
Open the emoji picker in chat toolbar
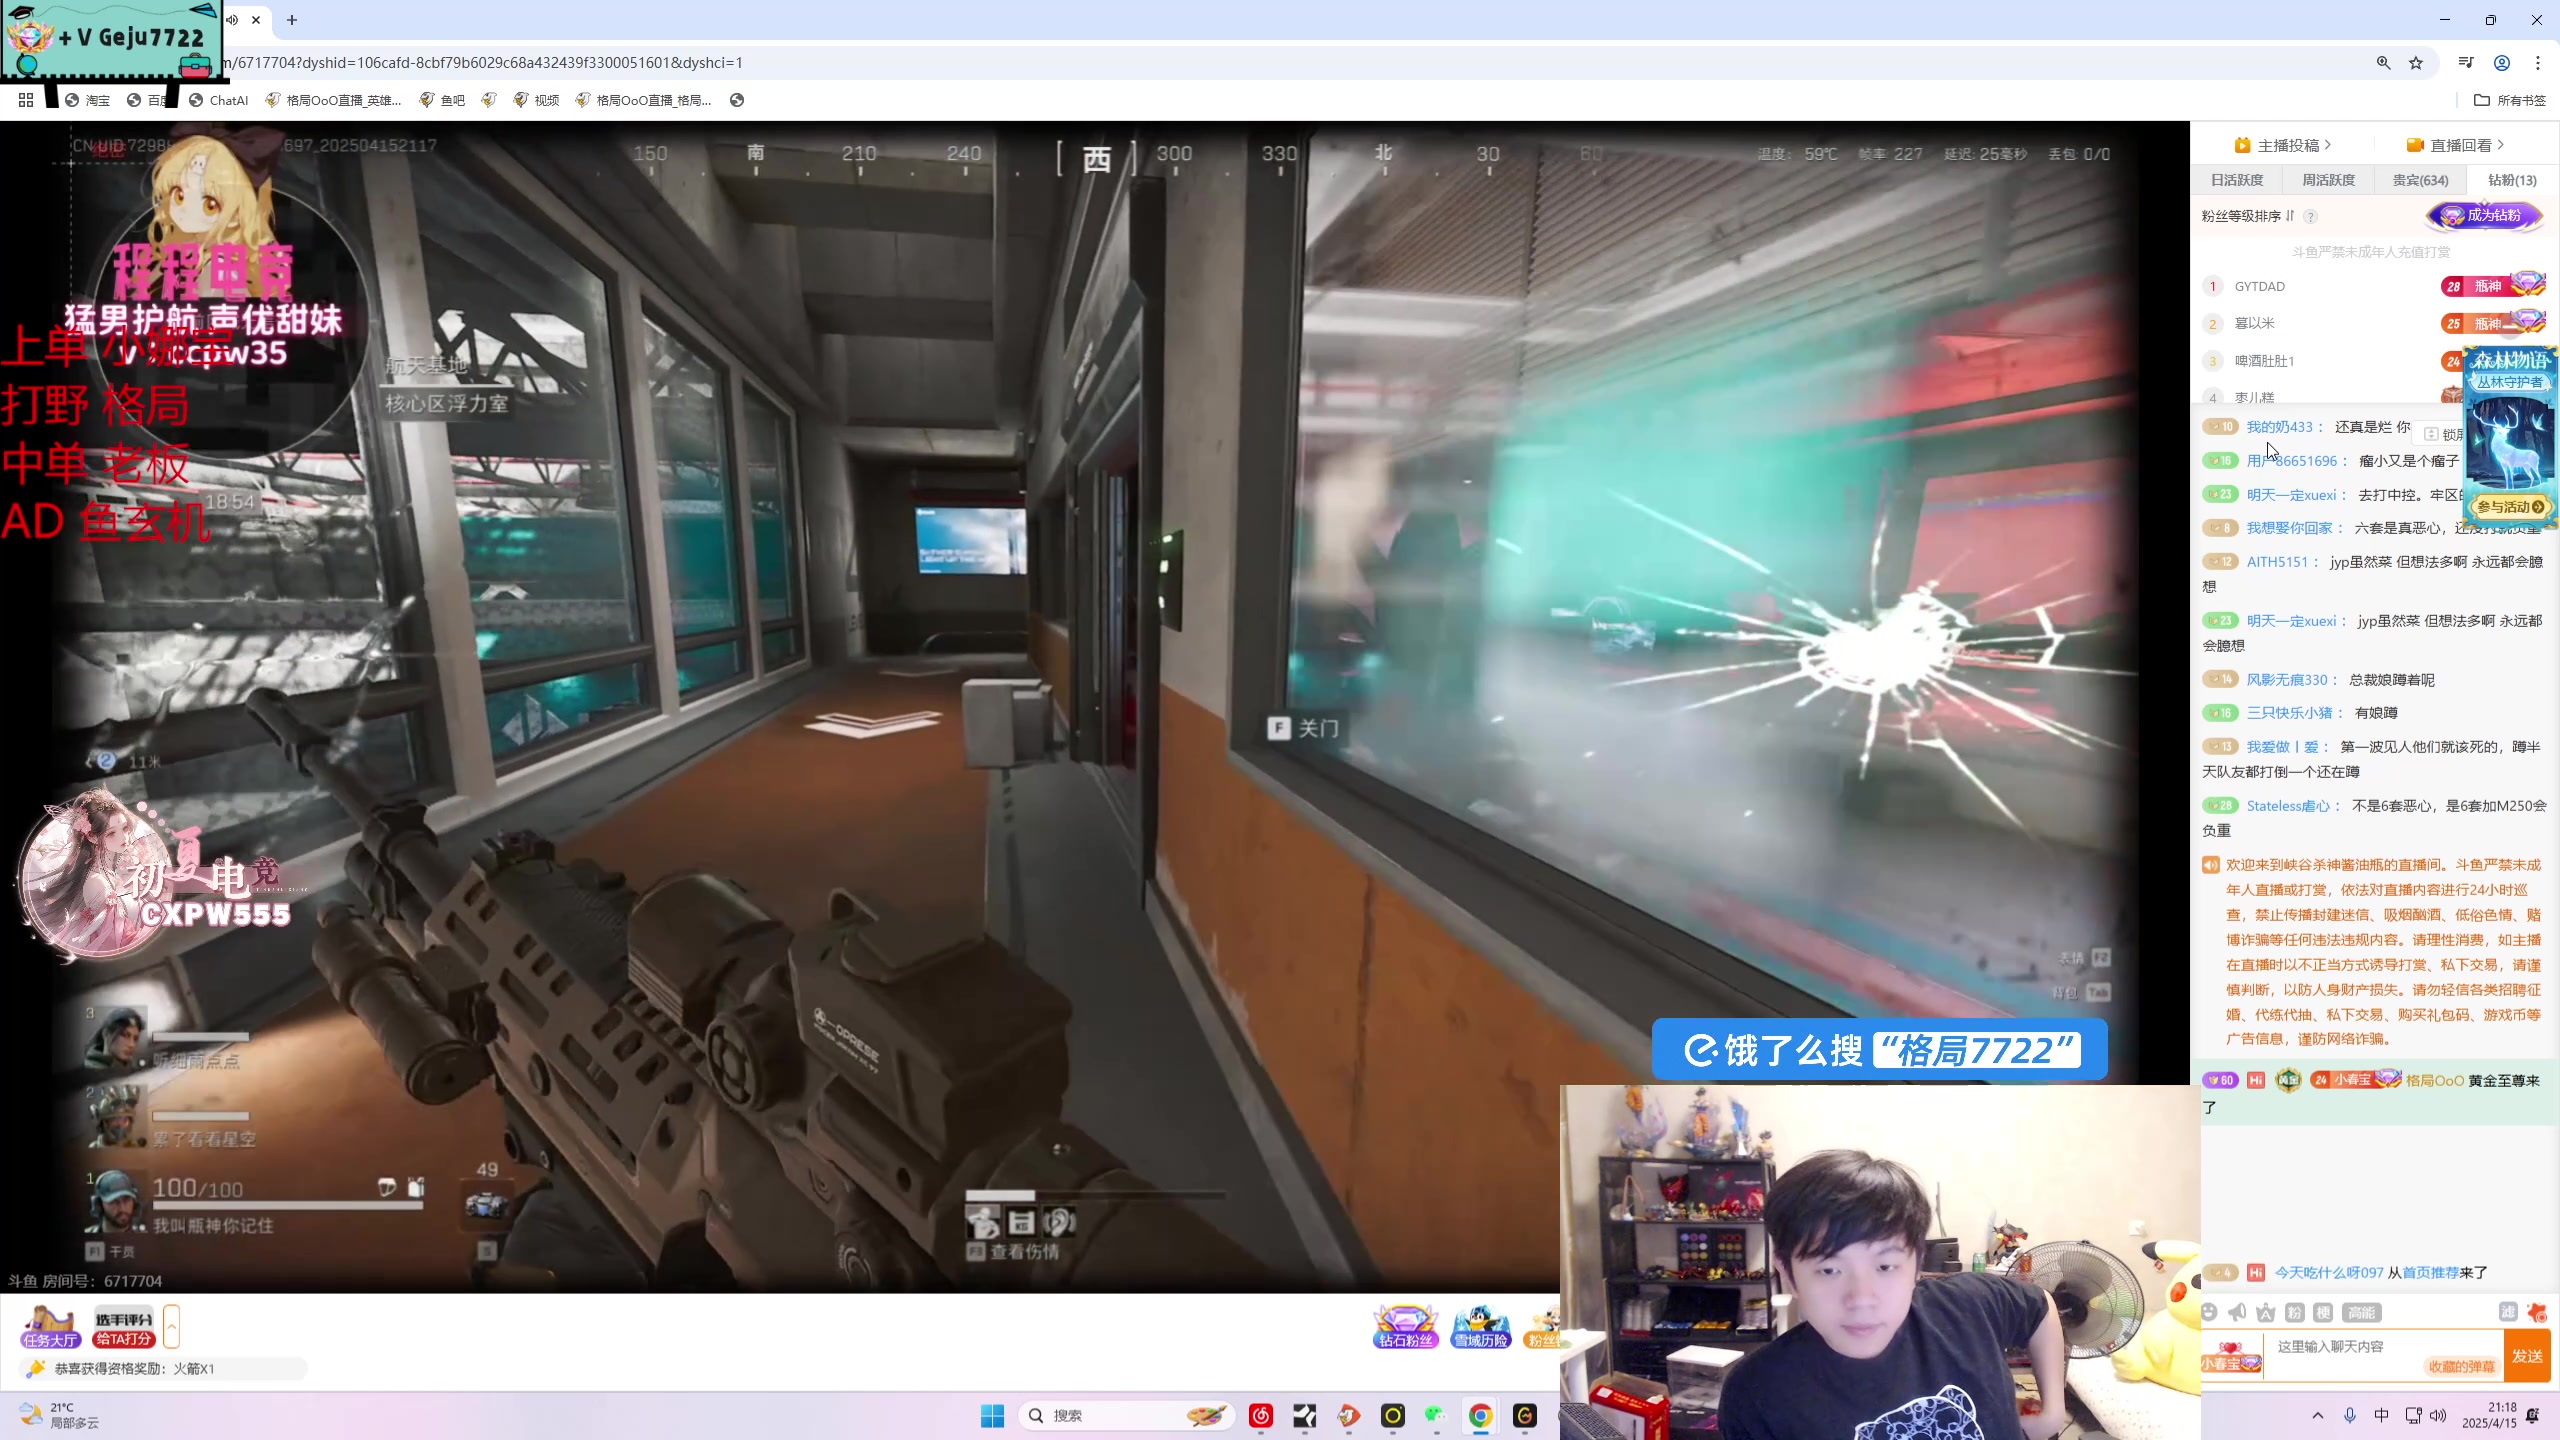(2210, 1312)
